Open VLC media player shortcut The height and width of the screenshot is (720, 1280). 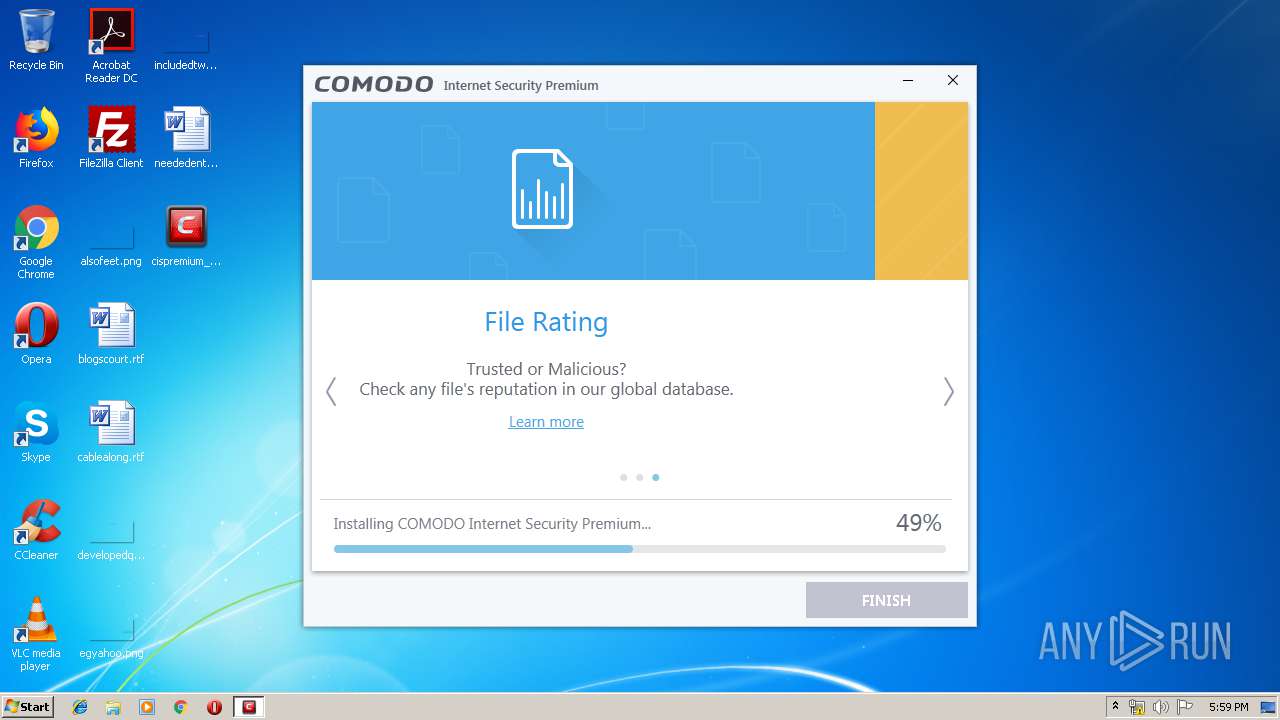point(36,634)
